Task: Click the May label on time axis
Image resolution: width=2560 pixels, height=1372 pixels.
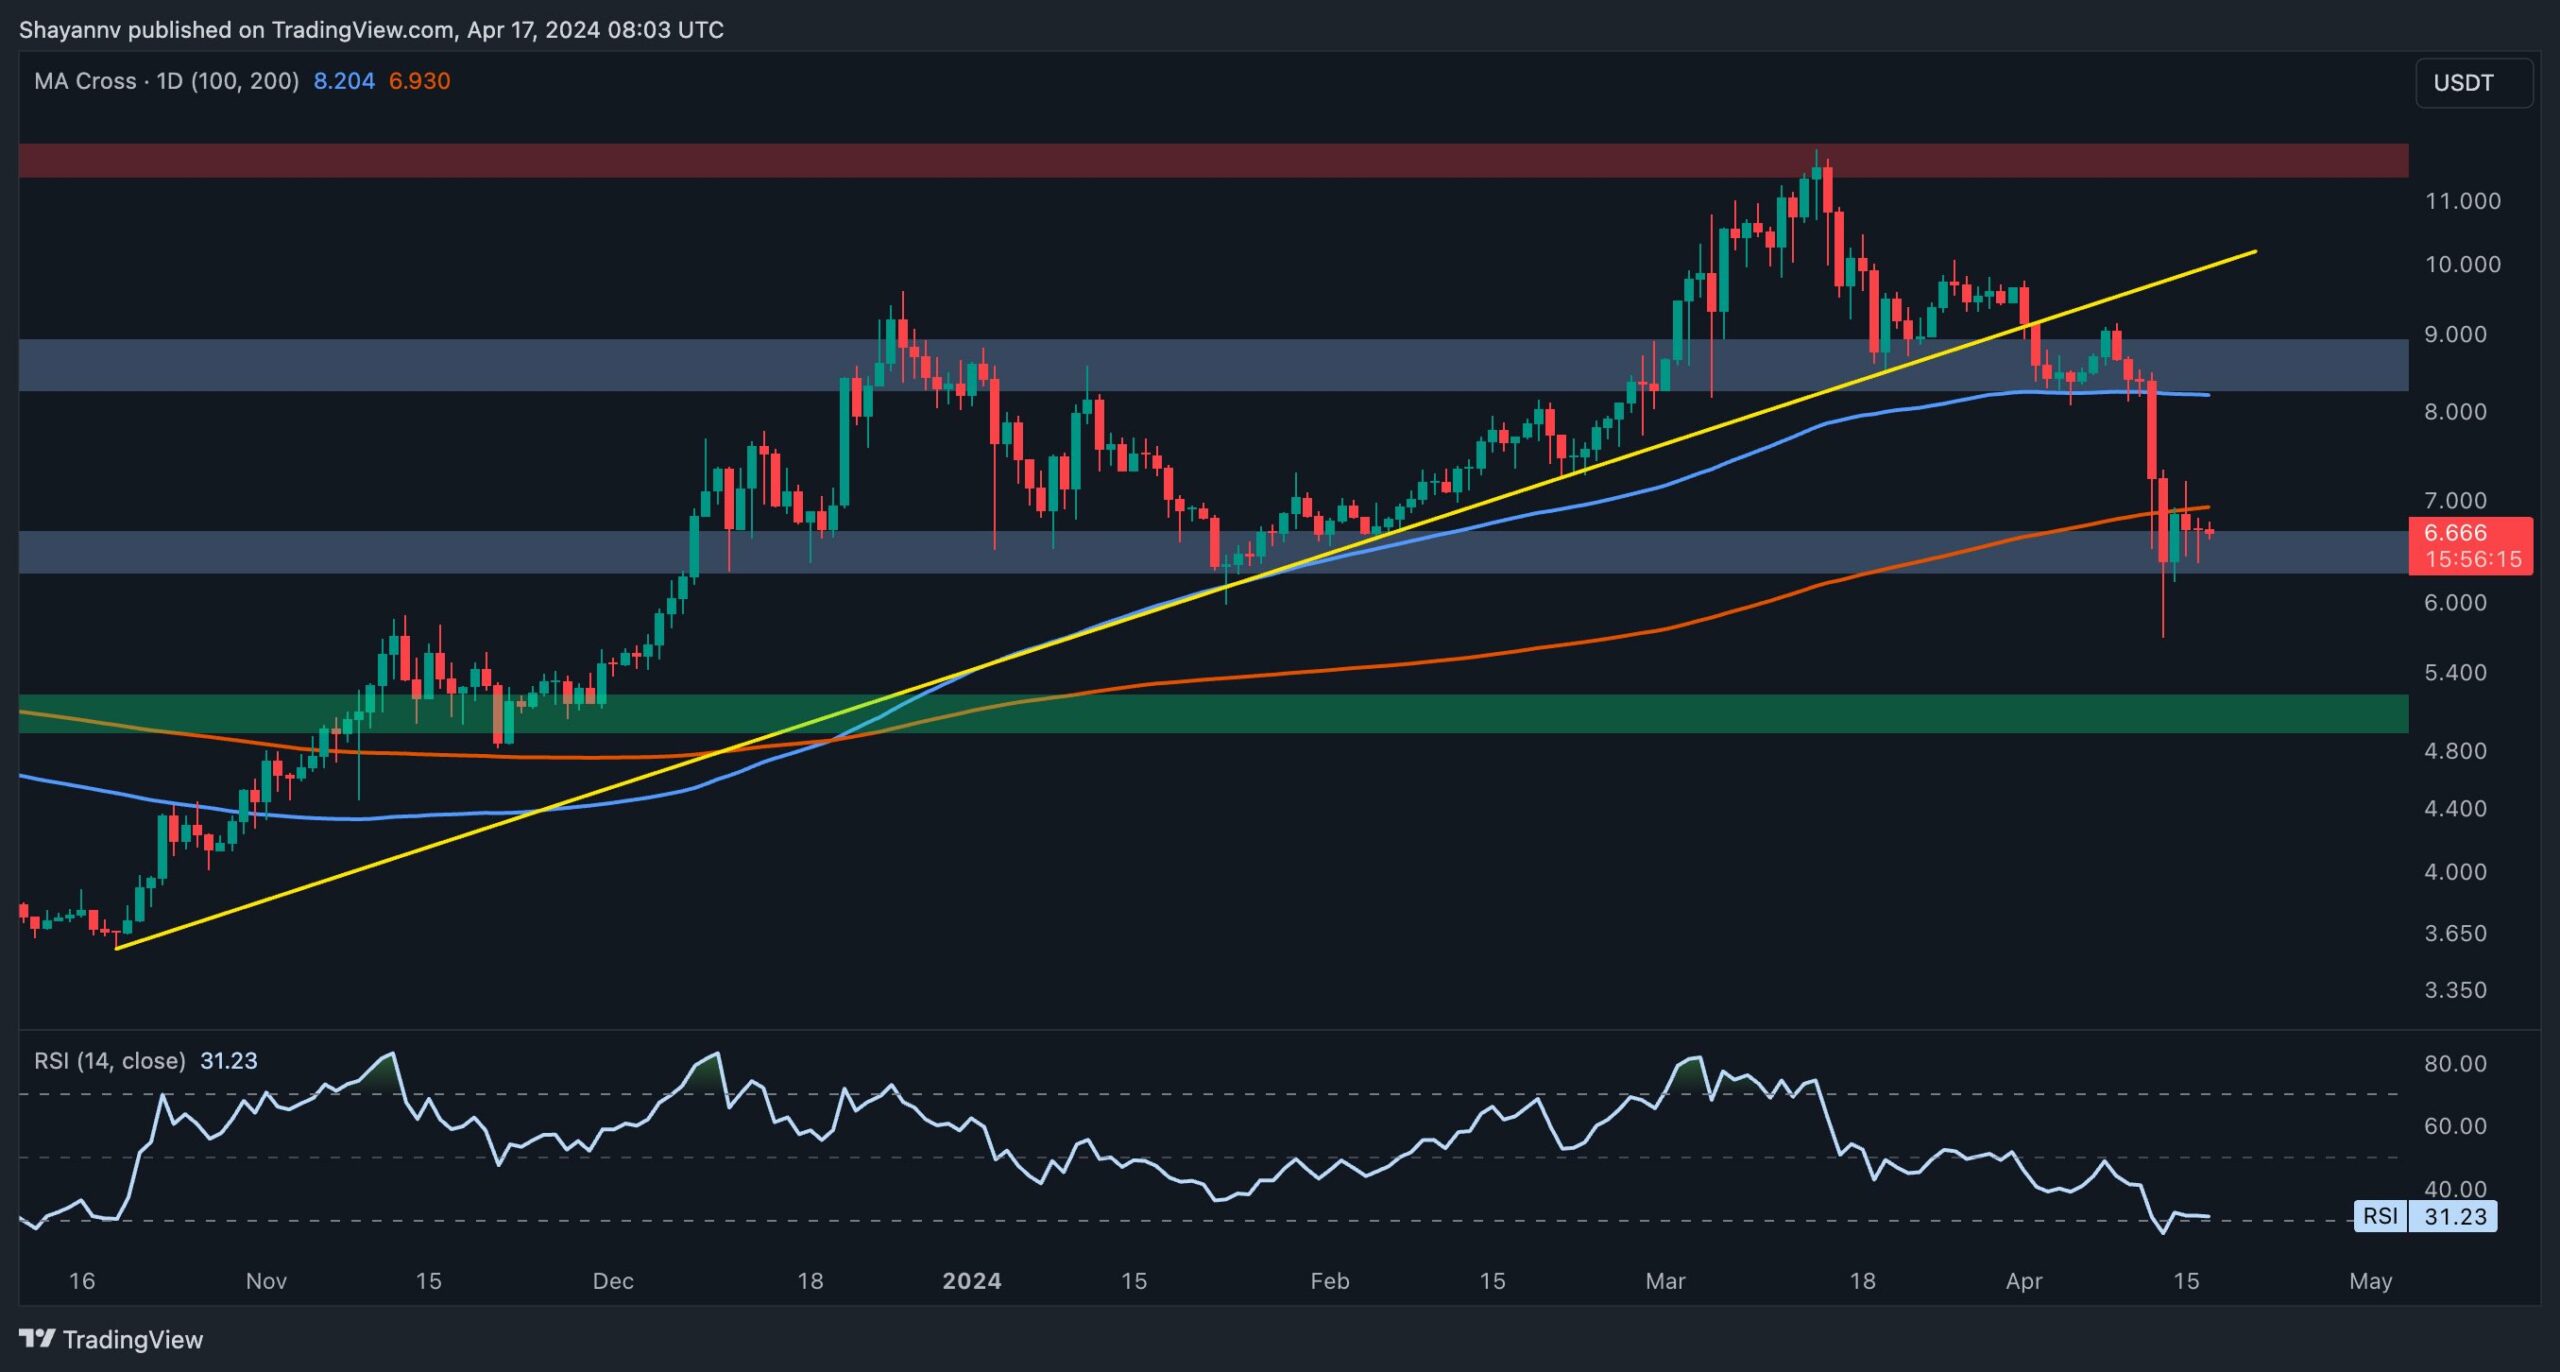Action: 2370,1281
